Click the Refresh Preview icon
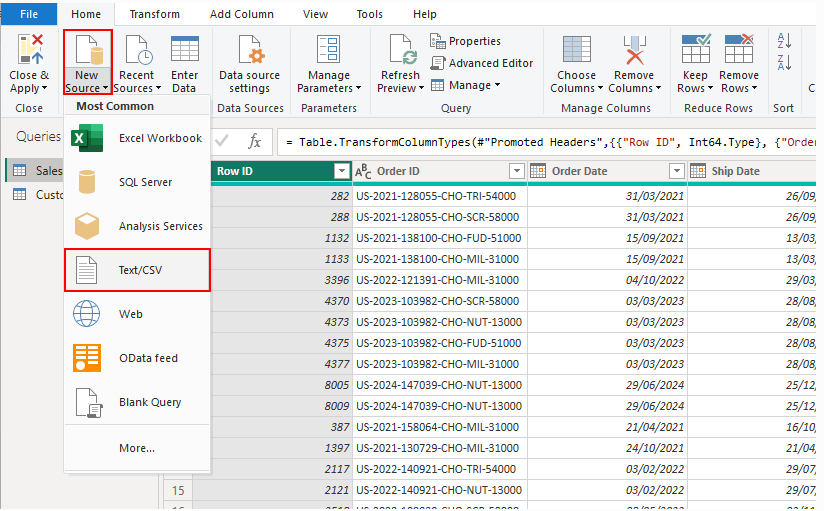824x511 pixels. coord(403,49)
